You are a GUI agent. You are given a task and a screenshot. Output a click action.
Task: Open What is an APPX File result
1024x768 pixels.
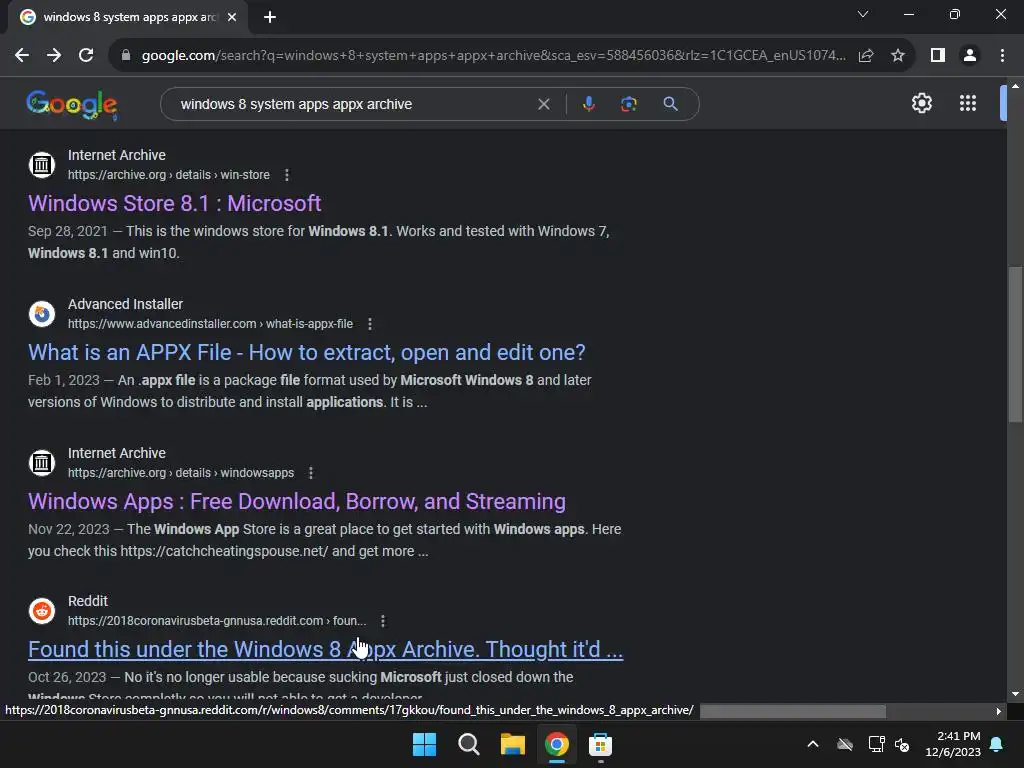307,352
